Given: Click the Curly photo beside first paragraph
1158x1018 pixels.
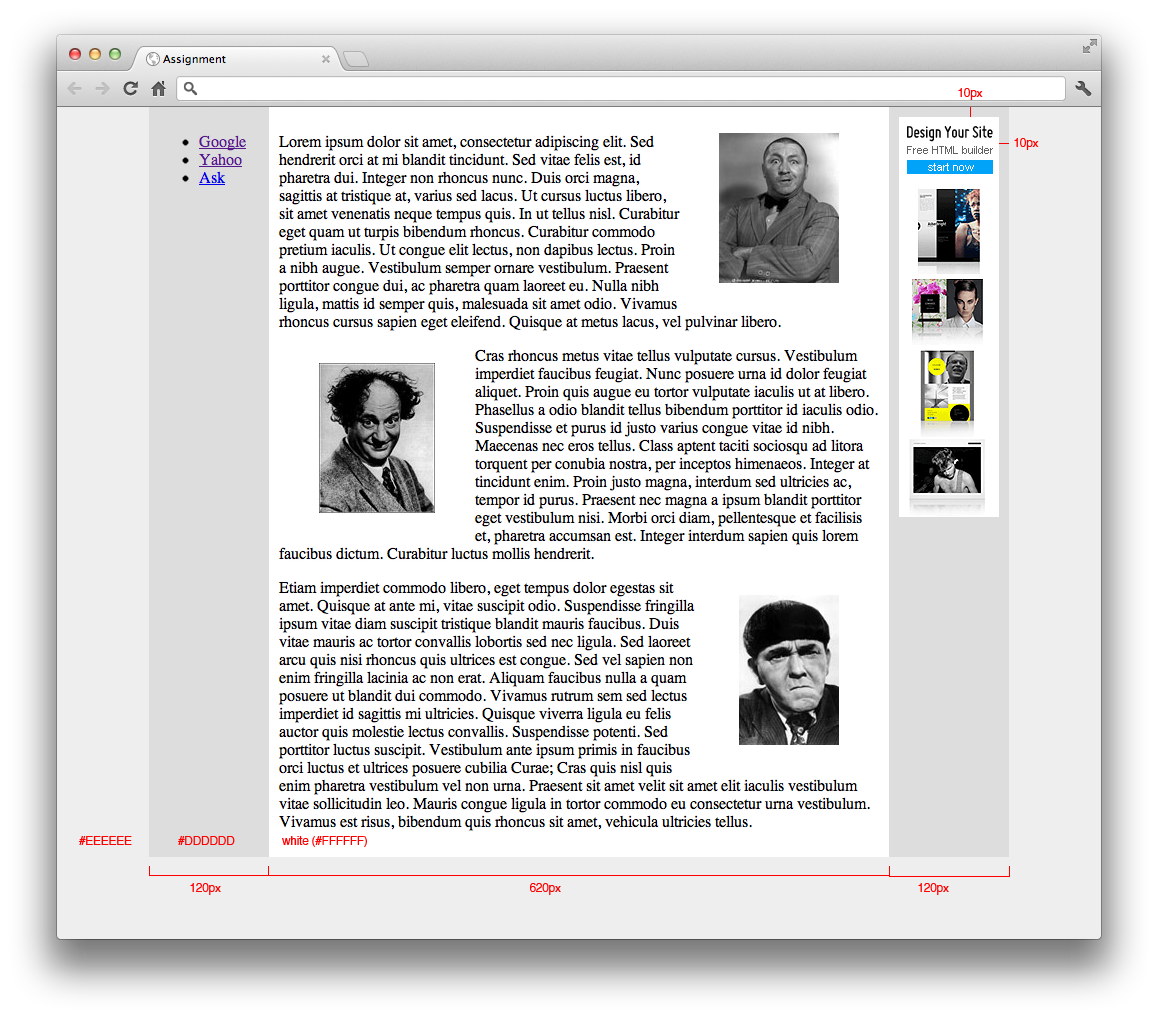Looking at the screenshot, I should (778, 208).
